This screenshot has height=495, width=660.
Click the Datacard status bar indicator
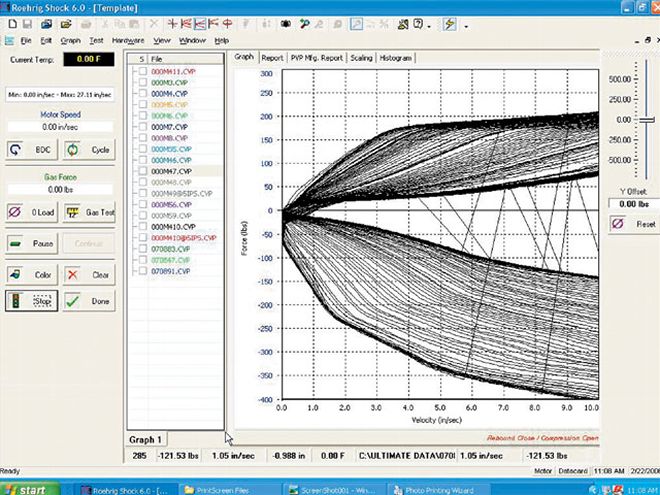(x=572, y=471)
